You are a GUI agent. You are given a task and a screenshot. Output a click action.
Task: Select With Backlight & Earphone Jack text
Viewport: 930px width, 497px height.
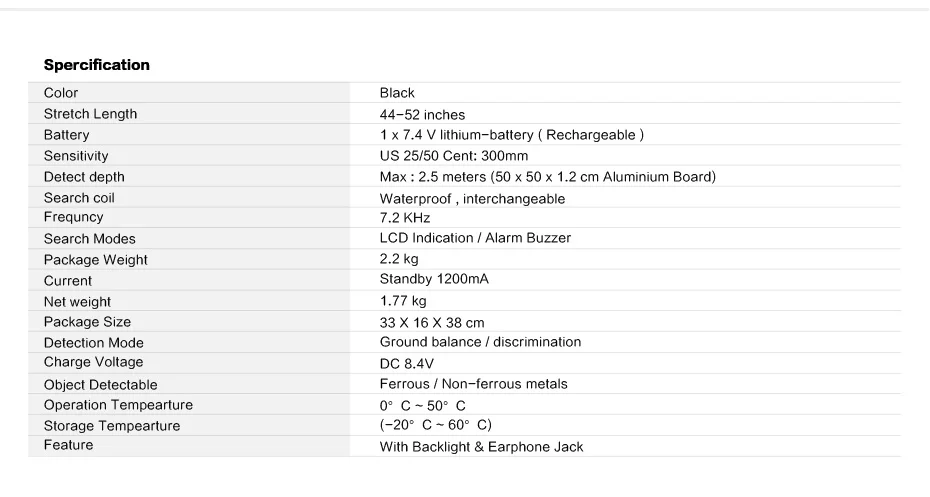482,447
